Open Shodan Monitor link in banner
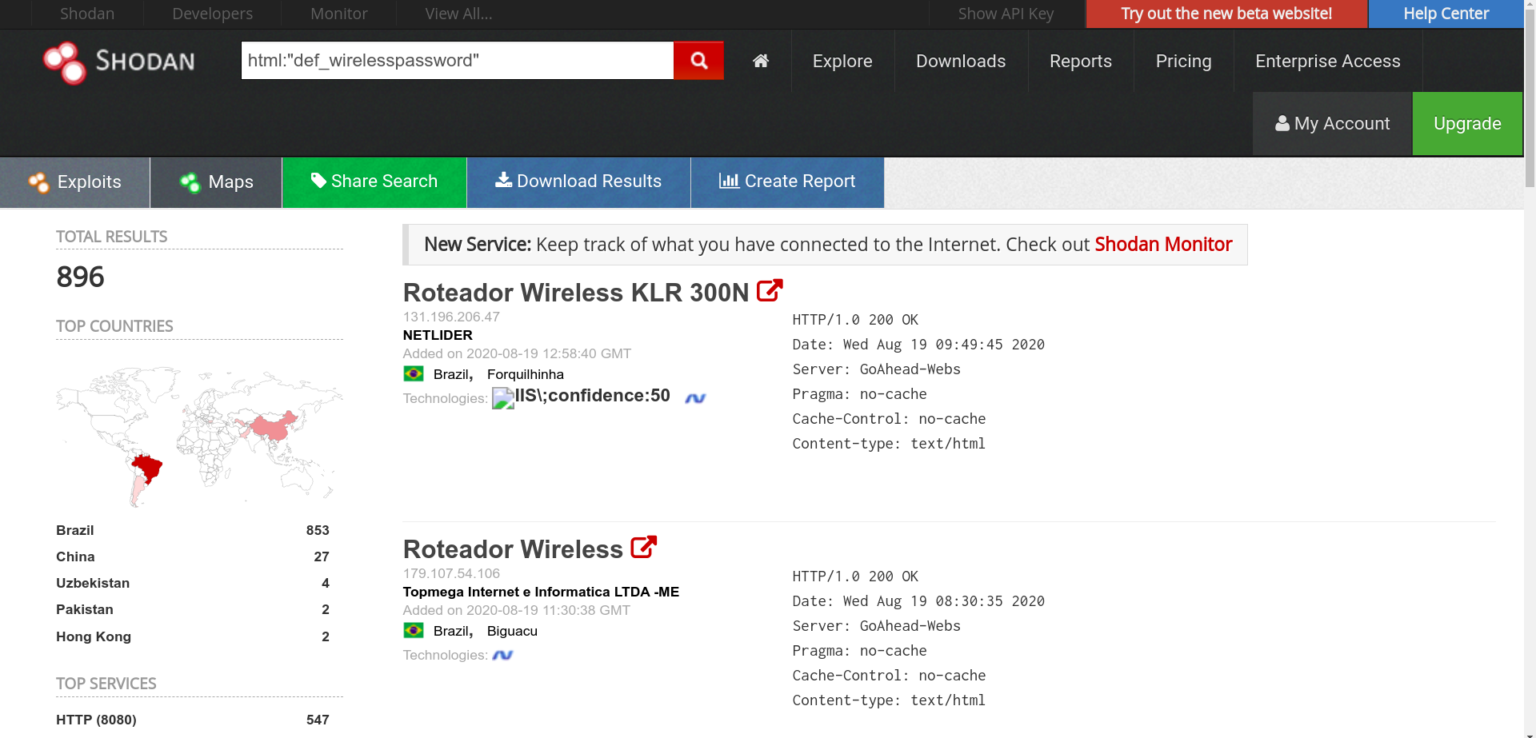 (1163, 244)
